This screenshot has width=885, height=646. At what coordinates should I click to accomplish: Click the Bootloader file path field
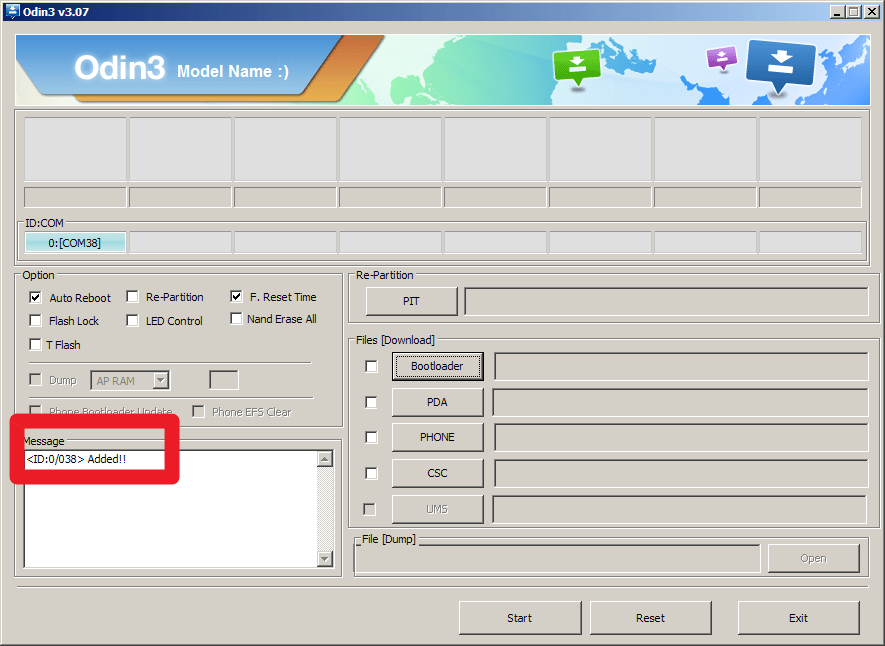click(x=681, y=366)
